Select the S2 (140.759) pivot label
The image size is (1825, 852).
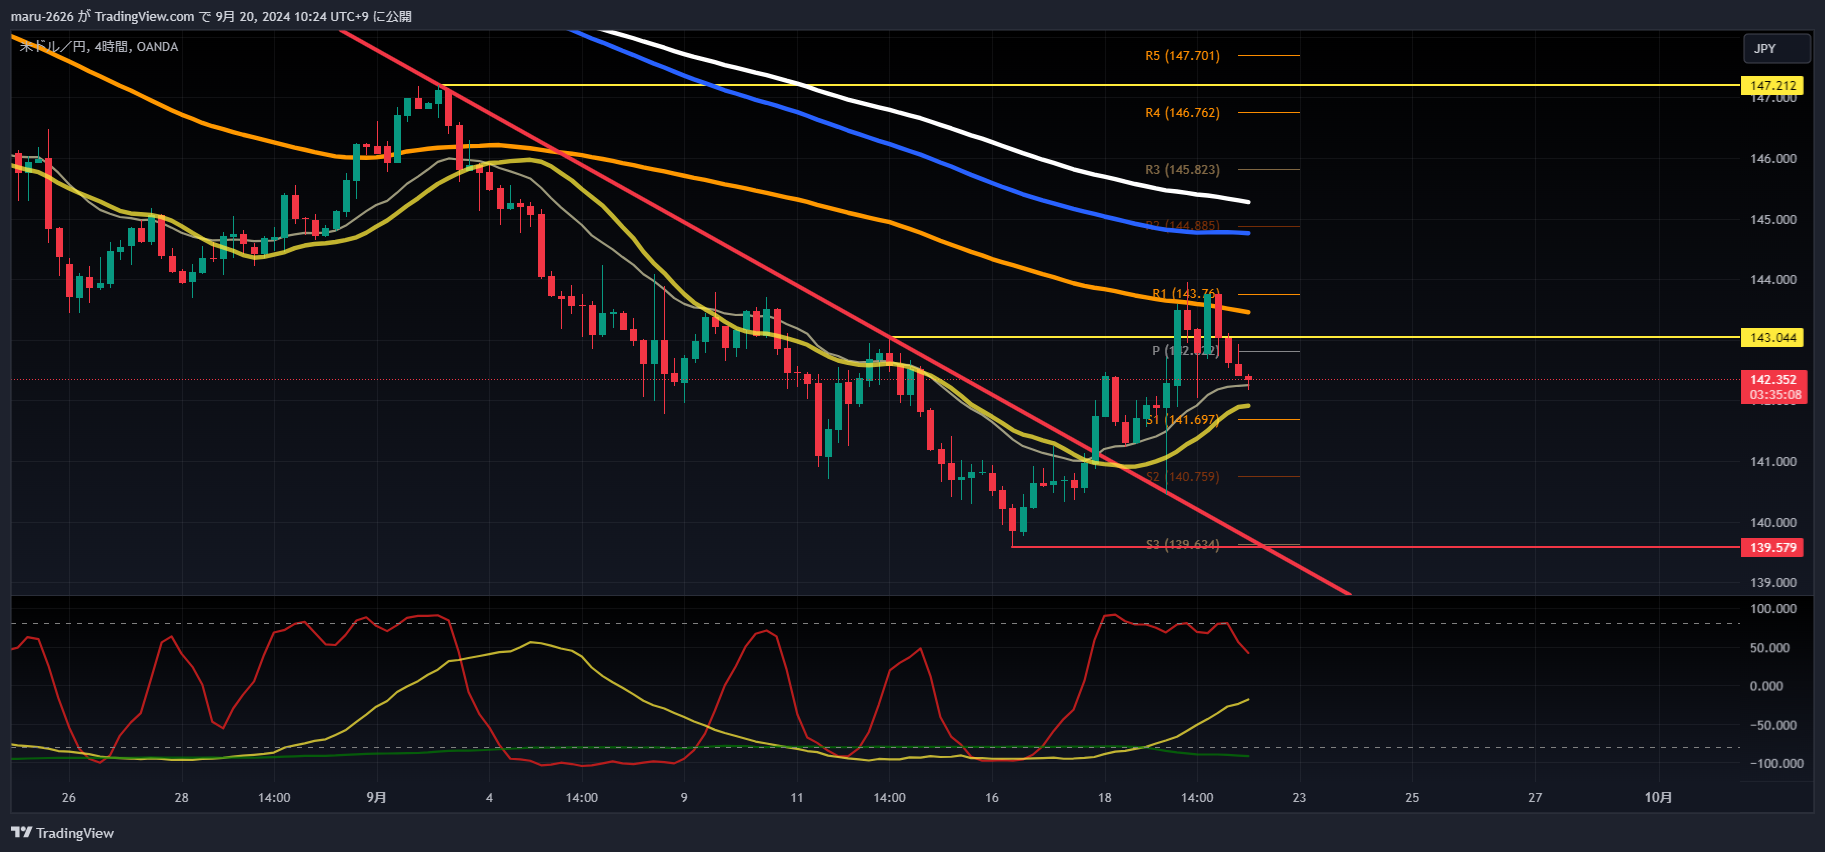(1182, 477)
